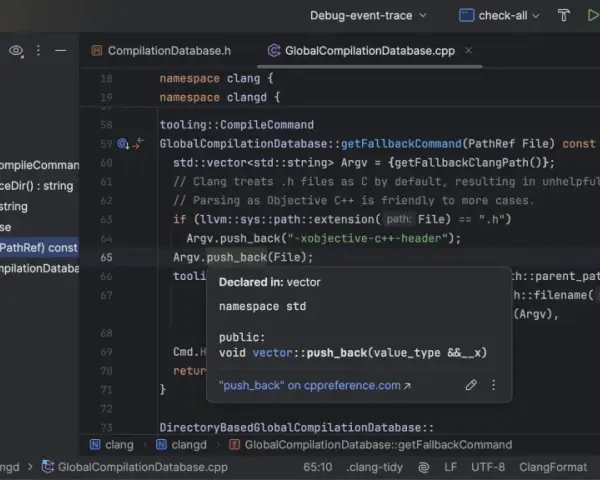Viewport: 600px width, 480px height.
Task: Click DirectoryBasedGlobalCompilationDatabase:: on line 73
Action: coord(297,428)
